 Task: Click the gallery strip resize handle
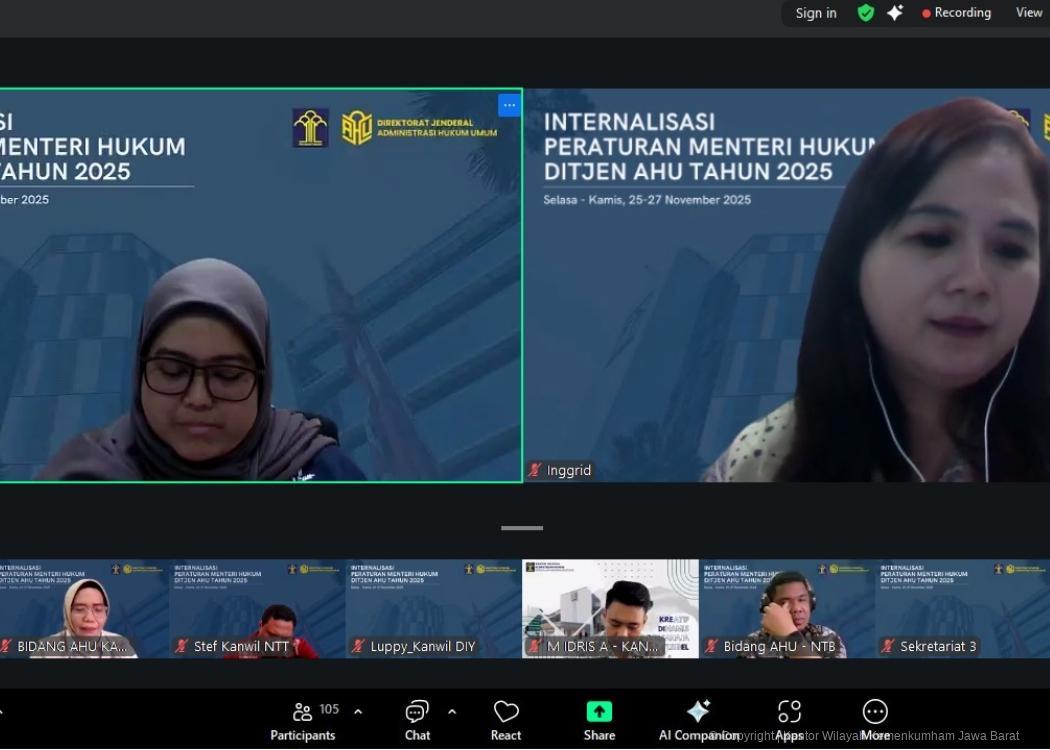(522, 528)
